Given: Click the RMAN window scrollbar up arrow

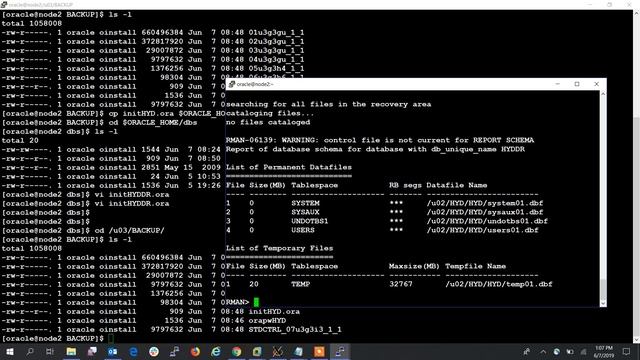Looking at the screenshot, I should pyautogui.click(x=603, y=94).
